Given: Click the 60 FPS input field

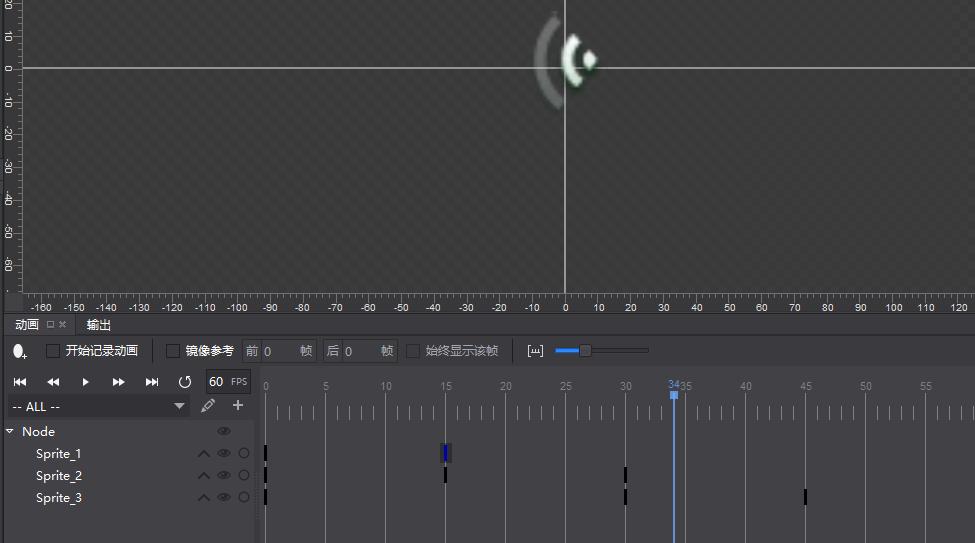Looking at the screenshot, I should click(x=228, y=382).
